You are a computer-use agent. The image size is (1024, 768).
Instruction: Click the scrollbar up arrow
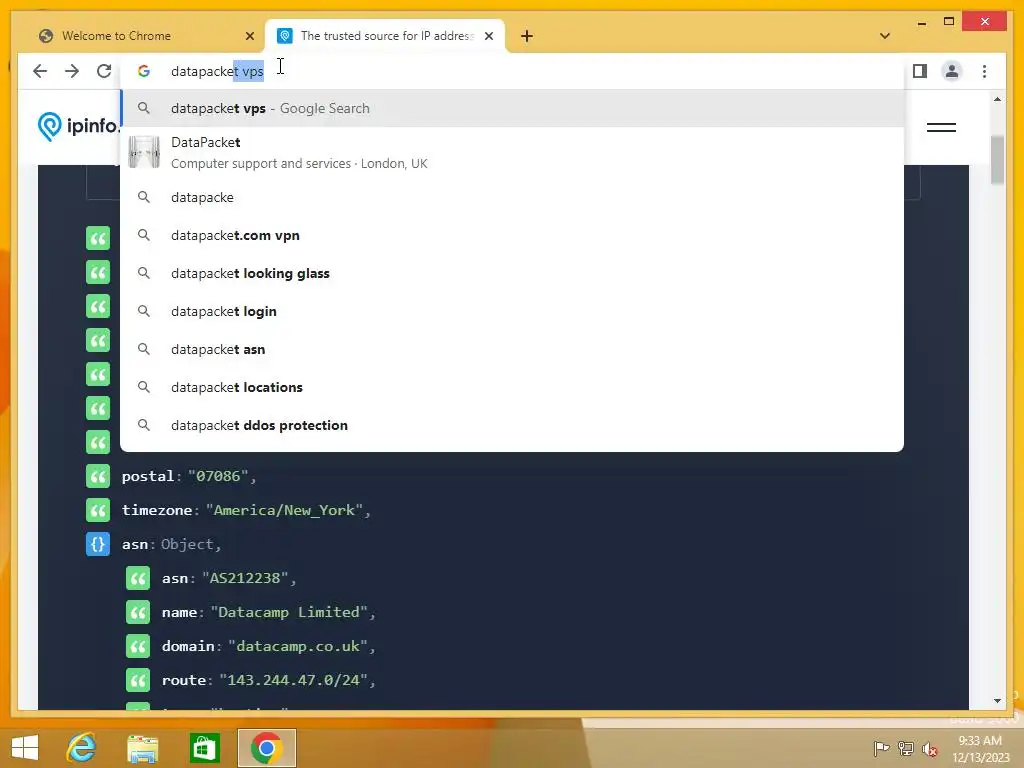click(x=997, y=99)
